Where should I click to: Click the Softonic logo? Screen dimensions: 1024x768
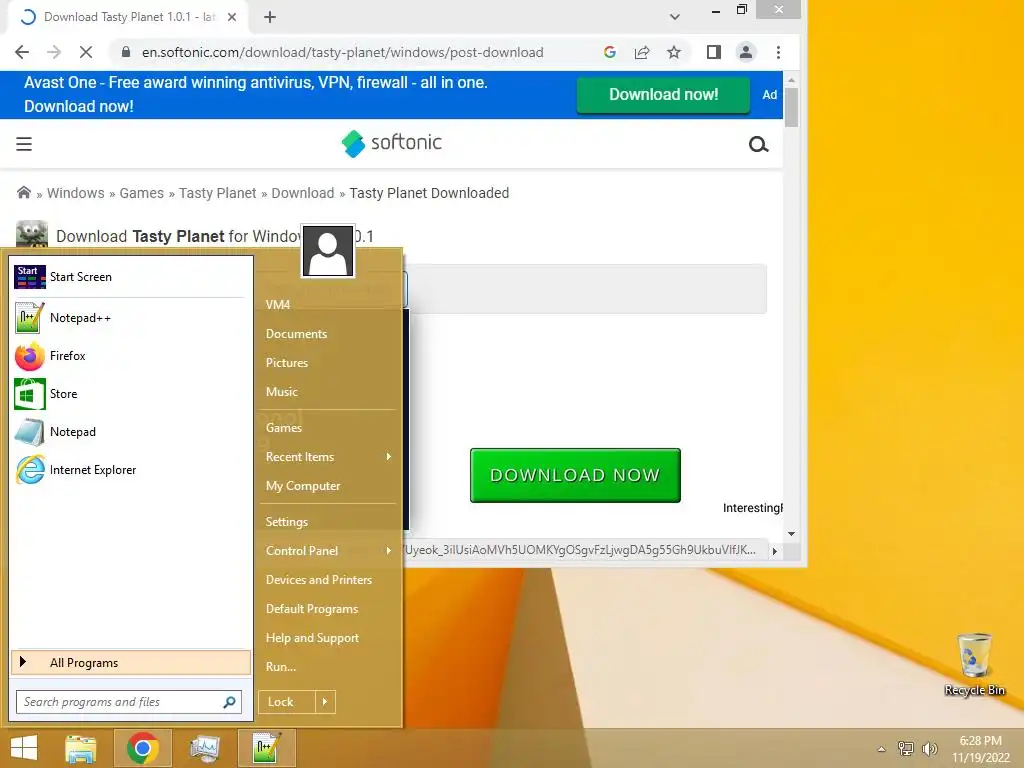point(392,143)
